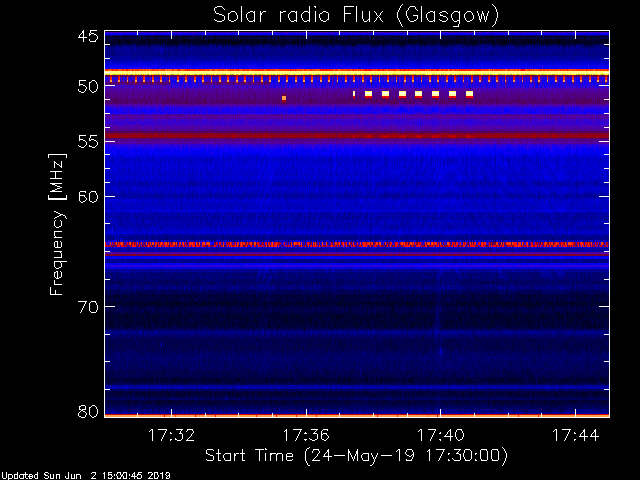Click the "Start Time (24-May-19 17:30:00)" label
The image size is (640, 480).
click(356, 456)
